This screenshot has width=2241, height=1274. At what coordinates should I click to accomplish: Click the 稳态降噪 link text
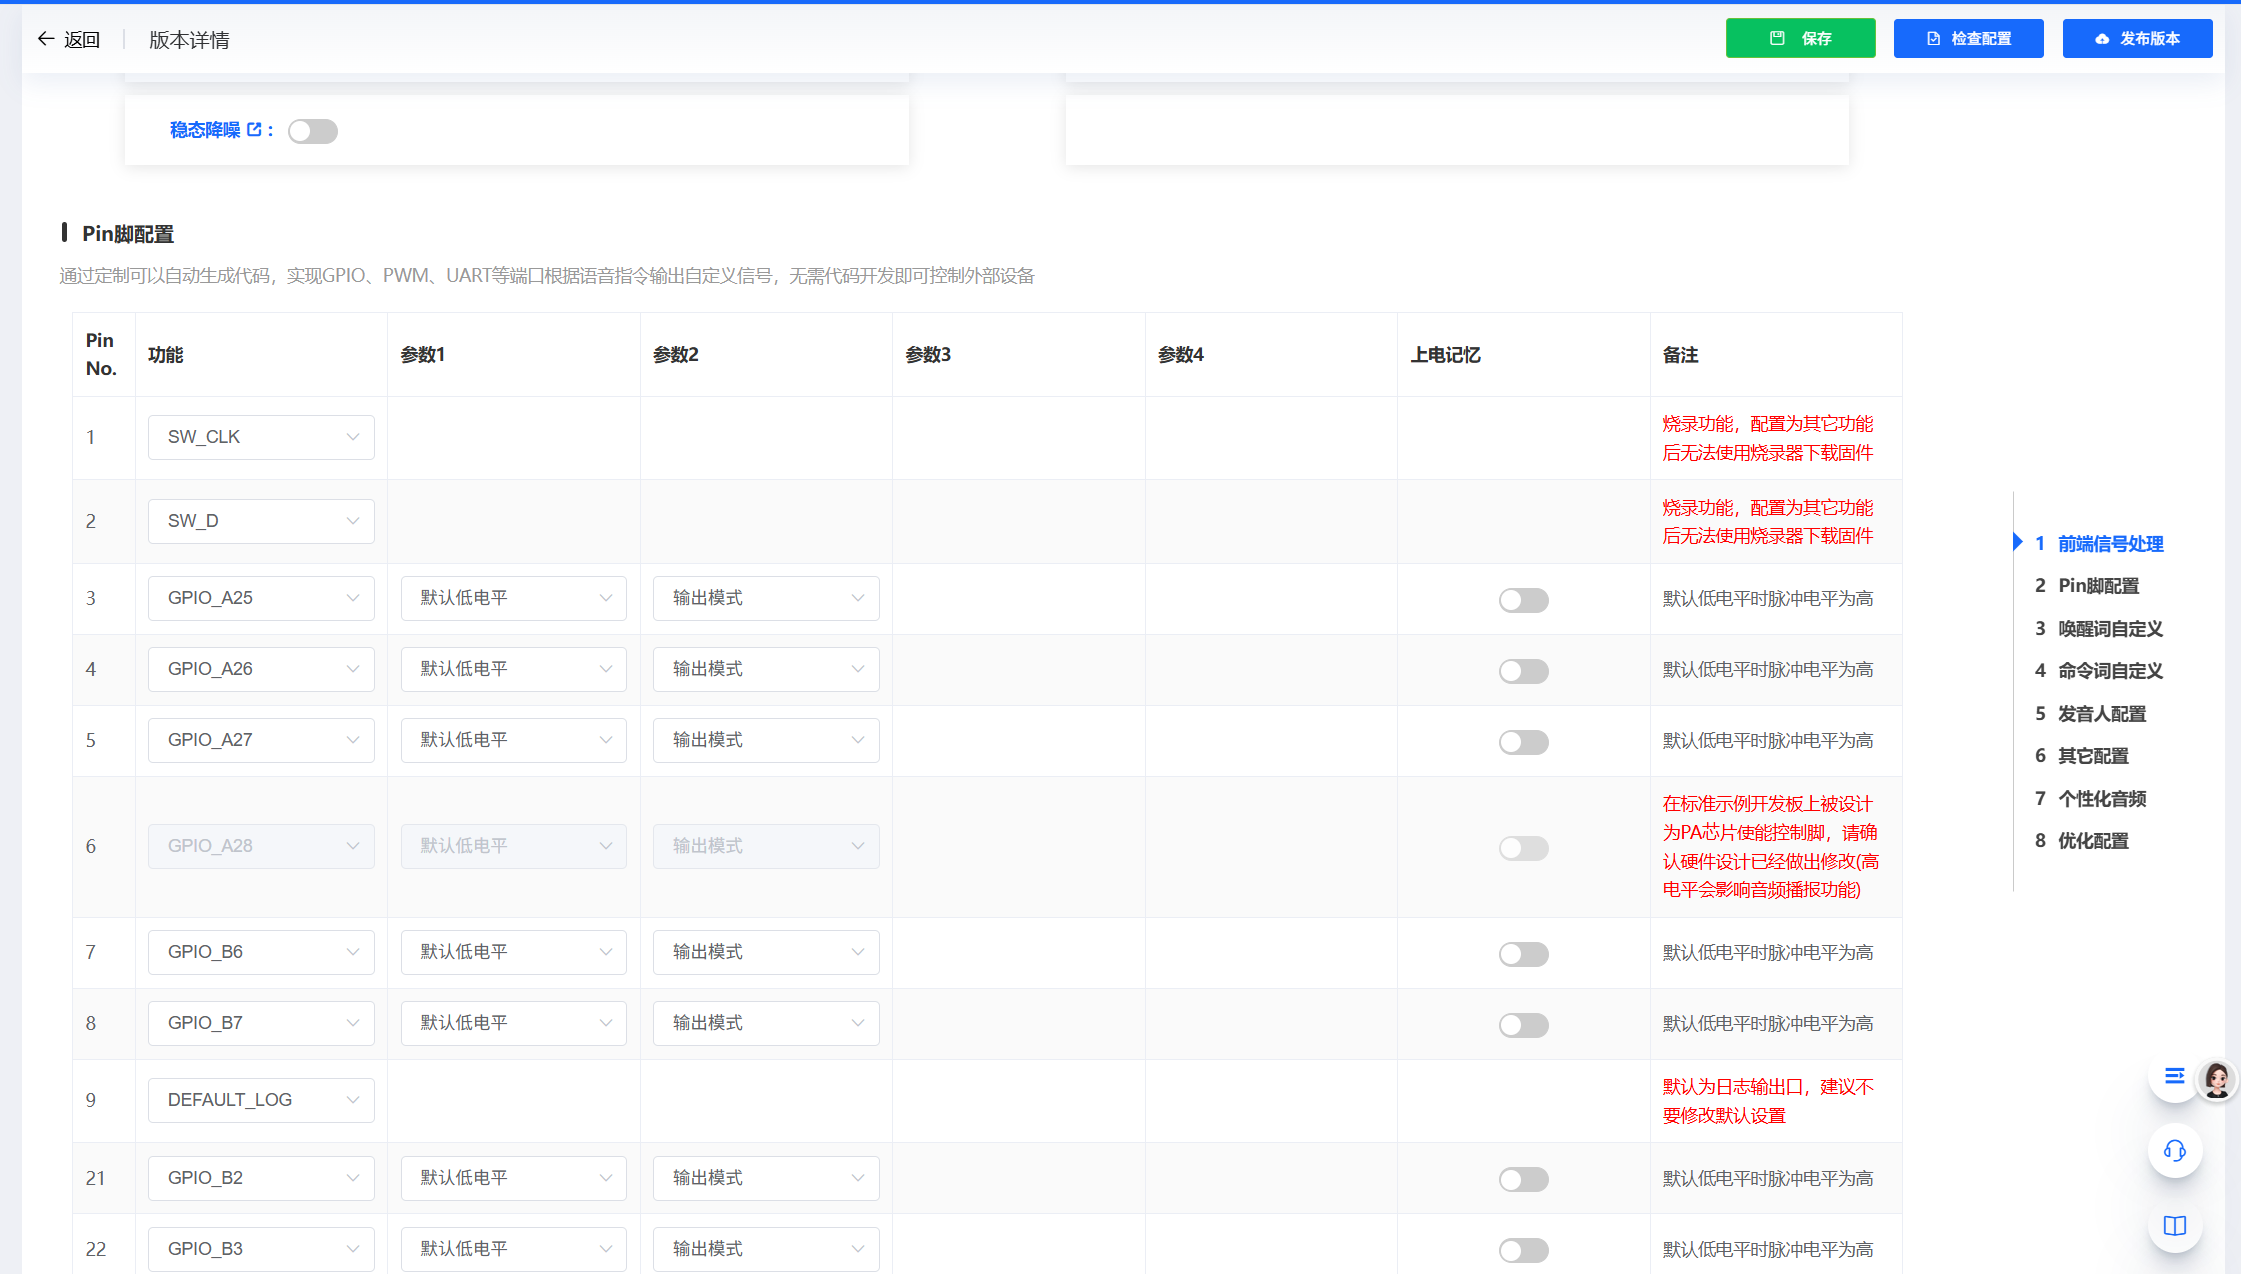tap(205, 130)
